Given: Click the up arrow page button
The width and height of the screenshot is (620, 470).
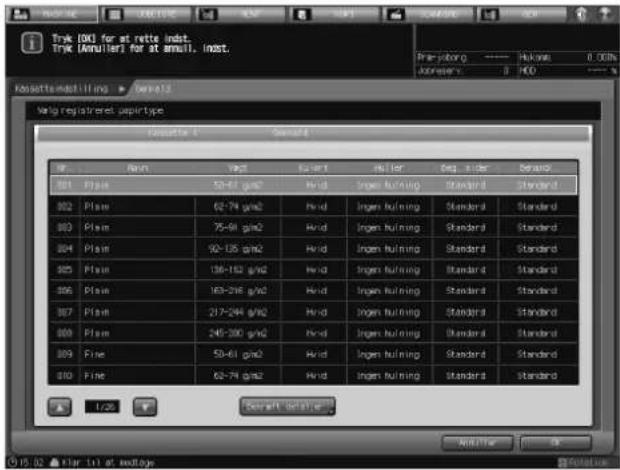Looking at the screenshot, I should (x=60, y=407).
